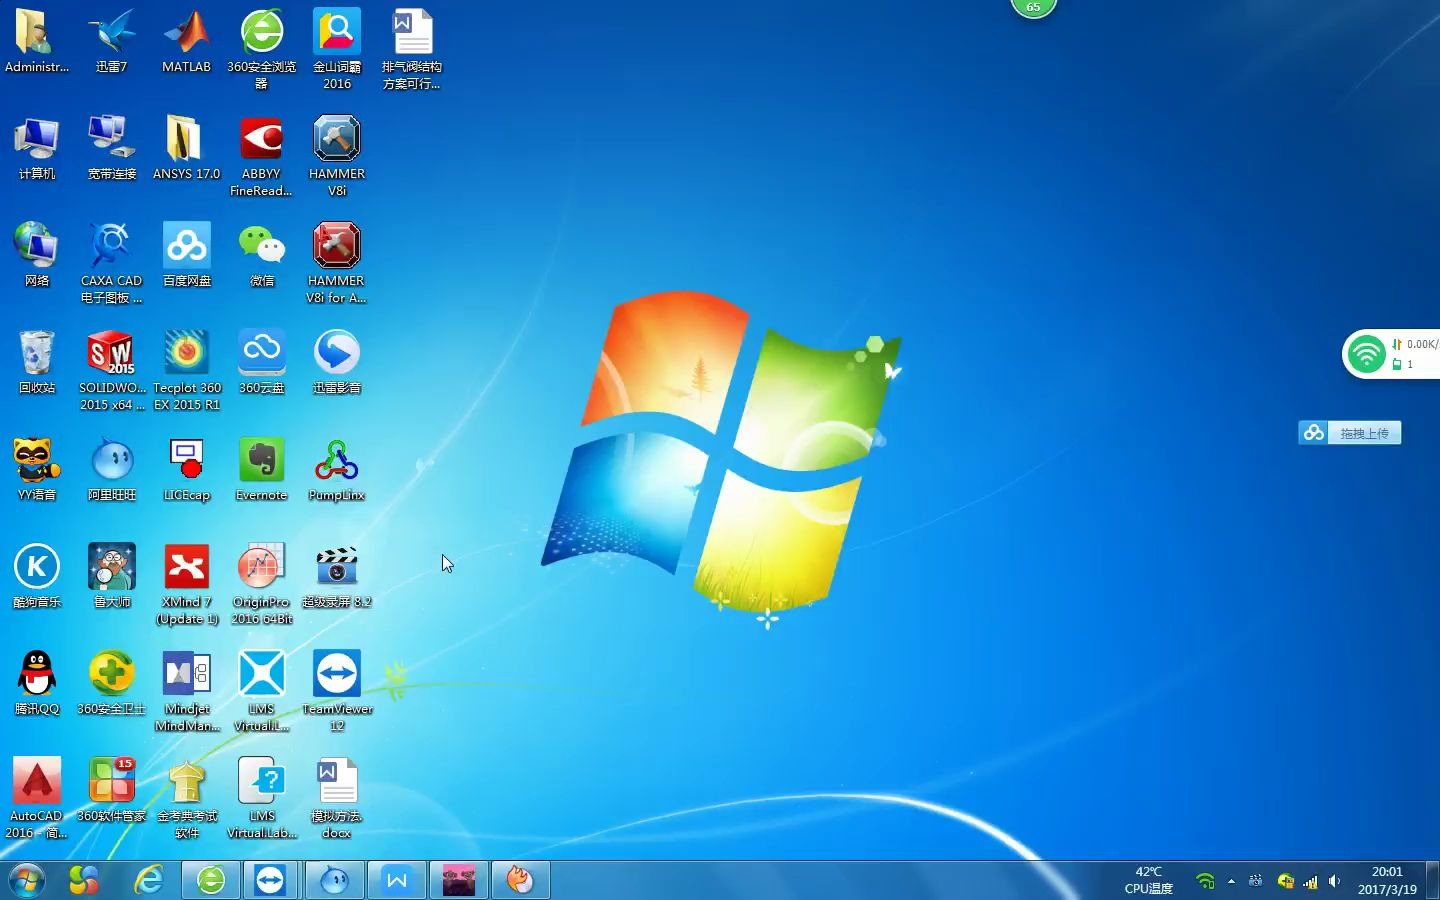Switch to WPS Writer taskbar button
This screenshot has width=1440, height=900.
(x=396, y=880)
